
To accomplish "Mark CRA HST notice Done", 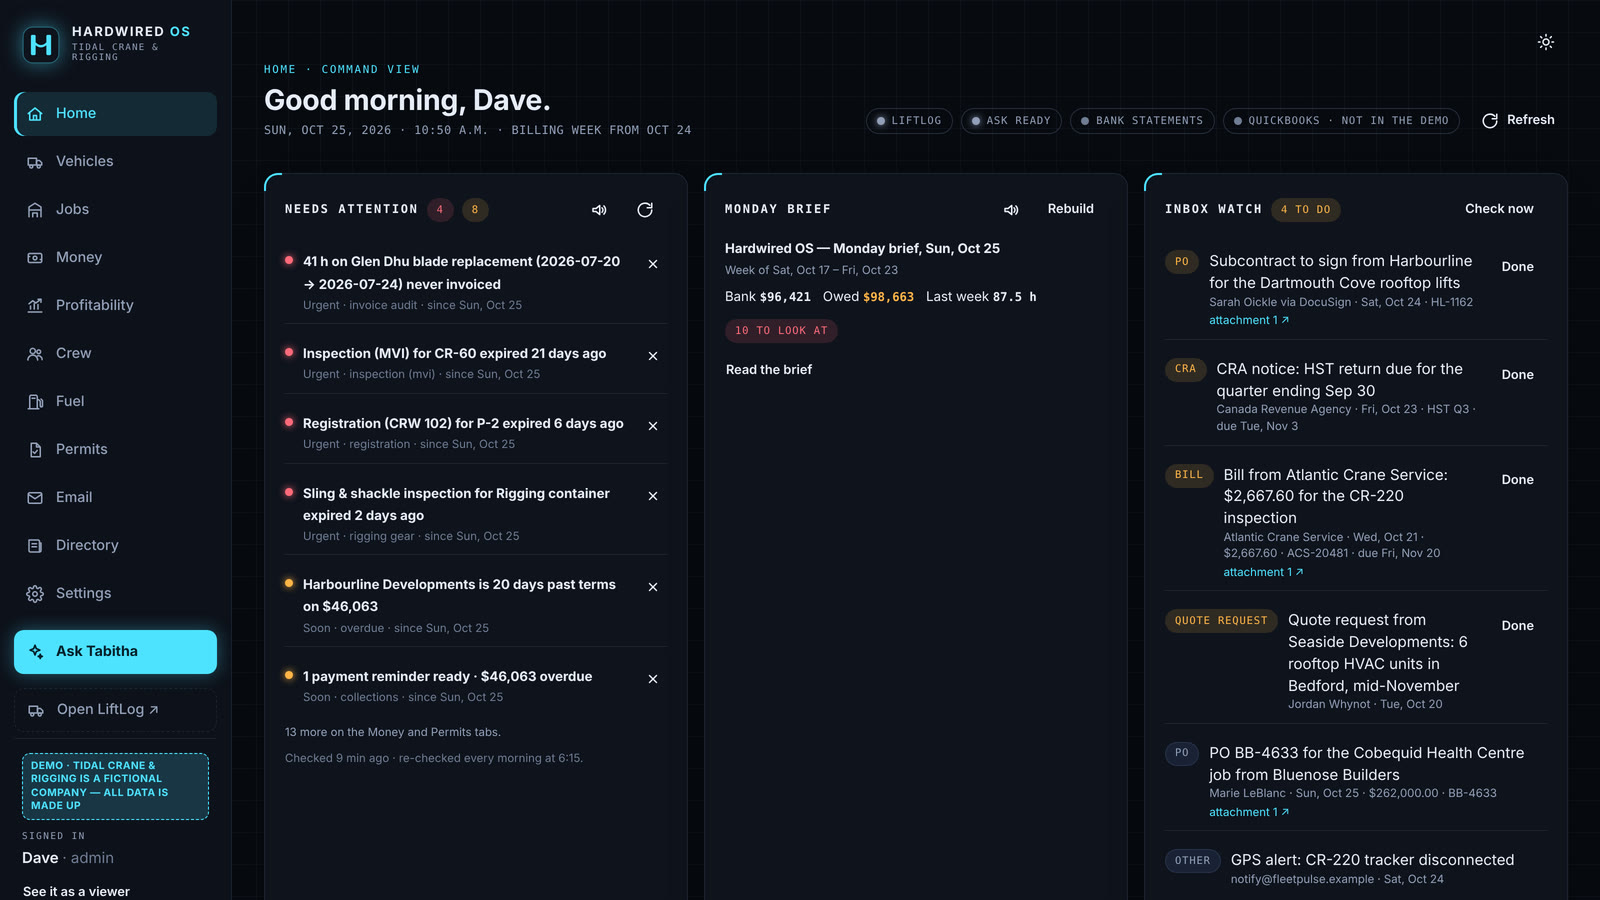I will tap(1517, 375).
